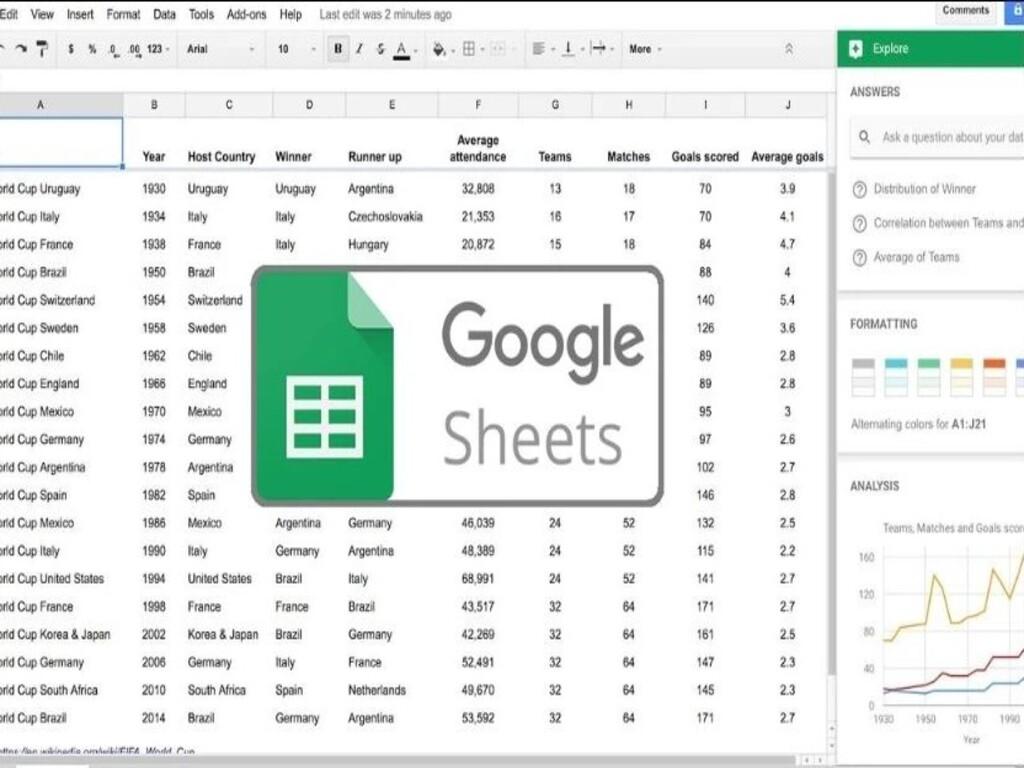Open the Arial font dropdown
1024x768 pixels.
click(x=210, y=48)
